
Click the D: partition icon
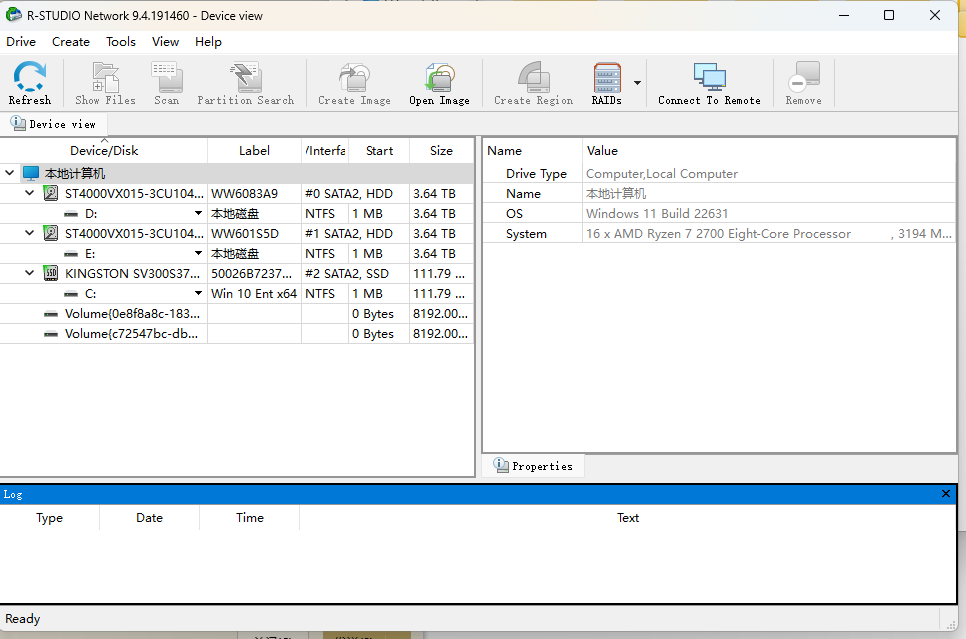coord(71,214)
